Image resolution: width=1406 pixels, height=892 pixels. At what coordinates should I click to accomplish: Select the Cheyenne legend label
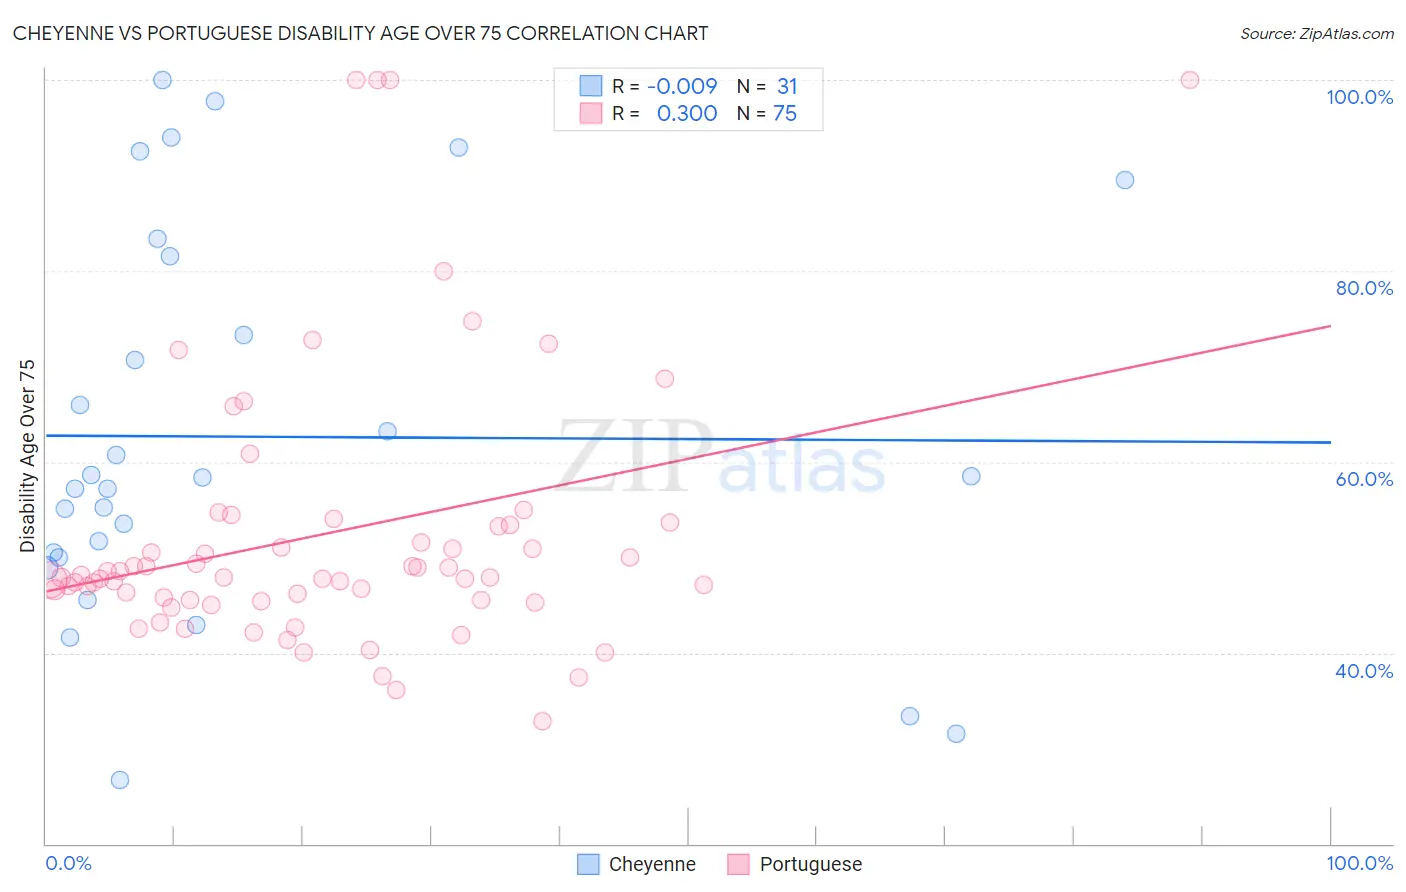[x=652, y=864]
